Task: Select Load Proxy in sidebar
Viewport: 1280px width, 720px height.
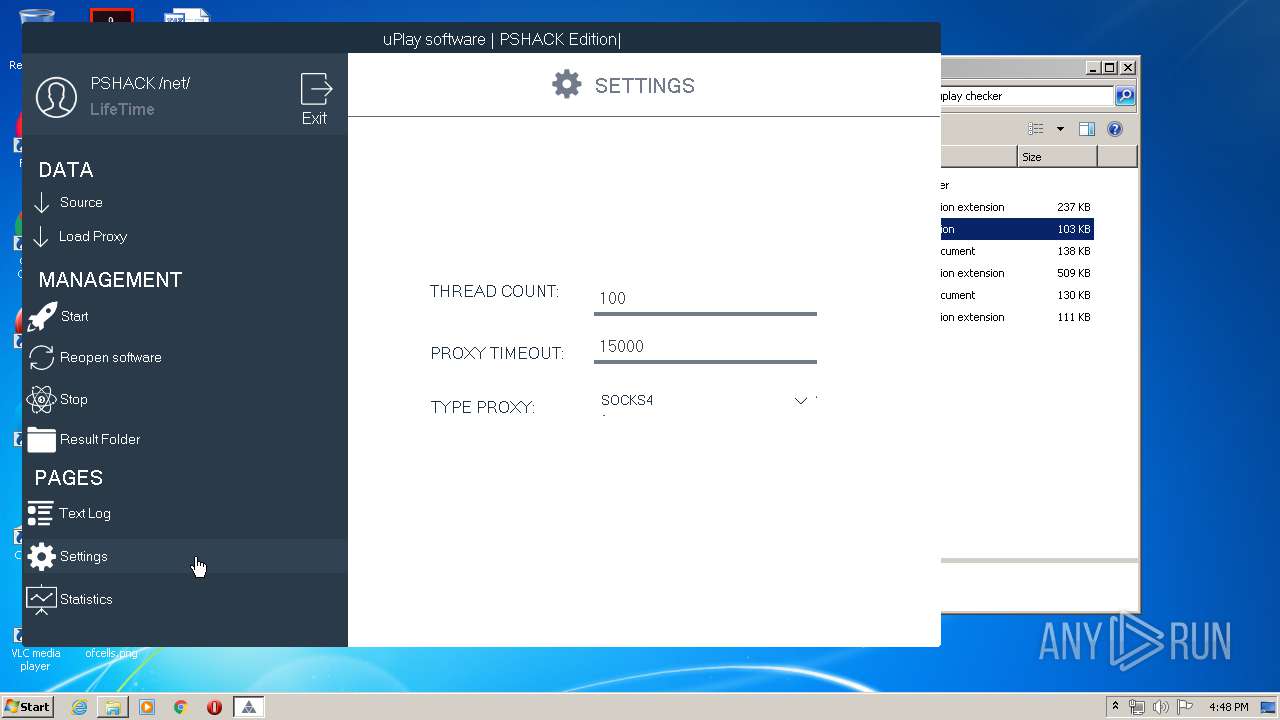Action: [x=93, y=237]
